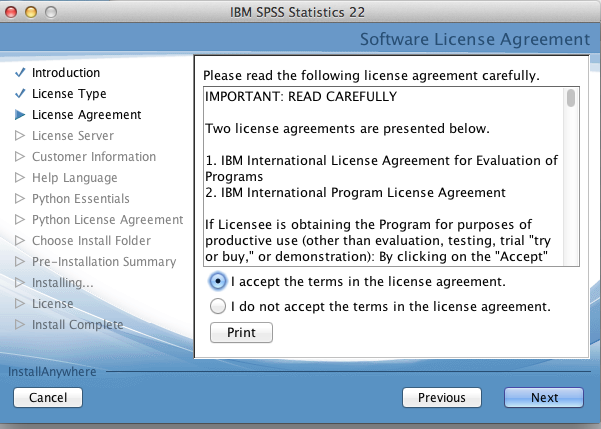The image size is (601, 429).
Task: Click the Python Essentials step arrow icon
Action: [x=20, y=199]
